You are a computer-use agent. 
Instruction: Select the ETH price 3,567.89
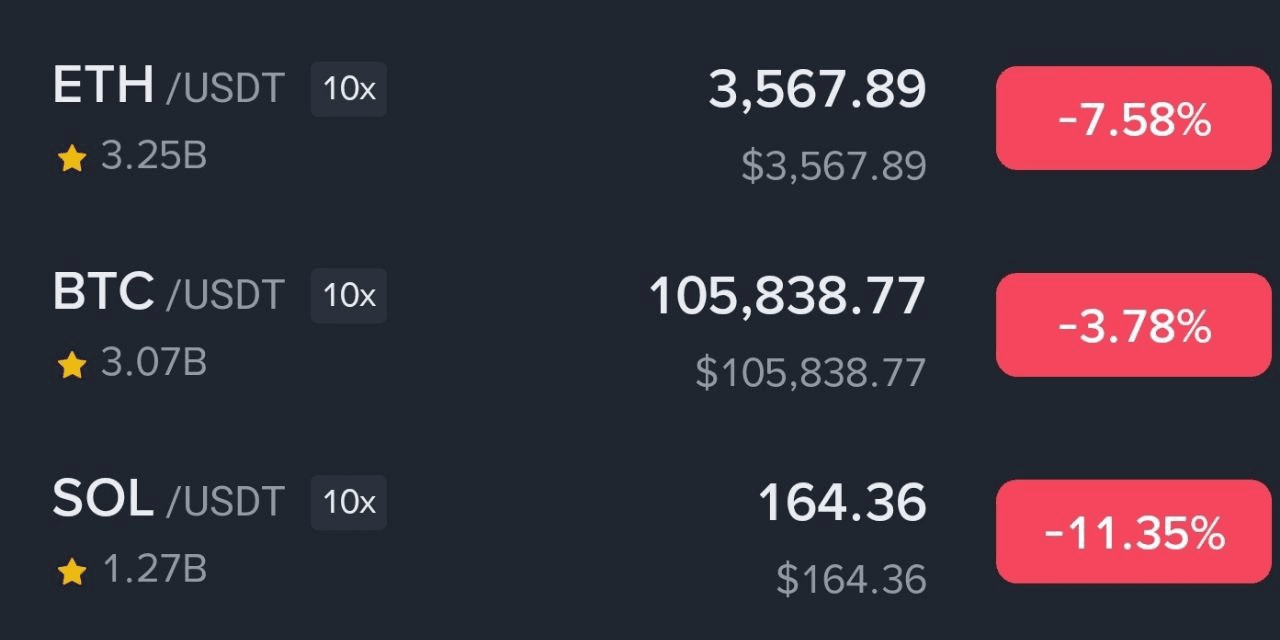click(x=817, y=90)
